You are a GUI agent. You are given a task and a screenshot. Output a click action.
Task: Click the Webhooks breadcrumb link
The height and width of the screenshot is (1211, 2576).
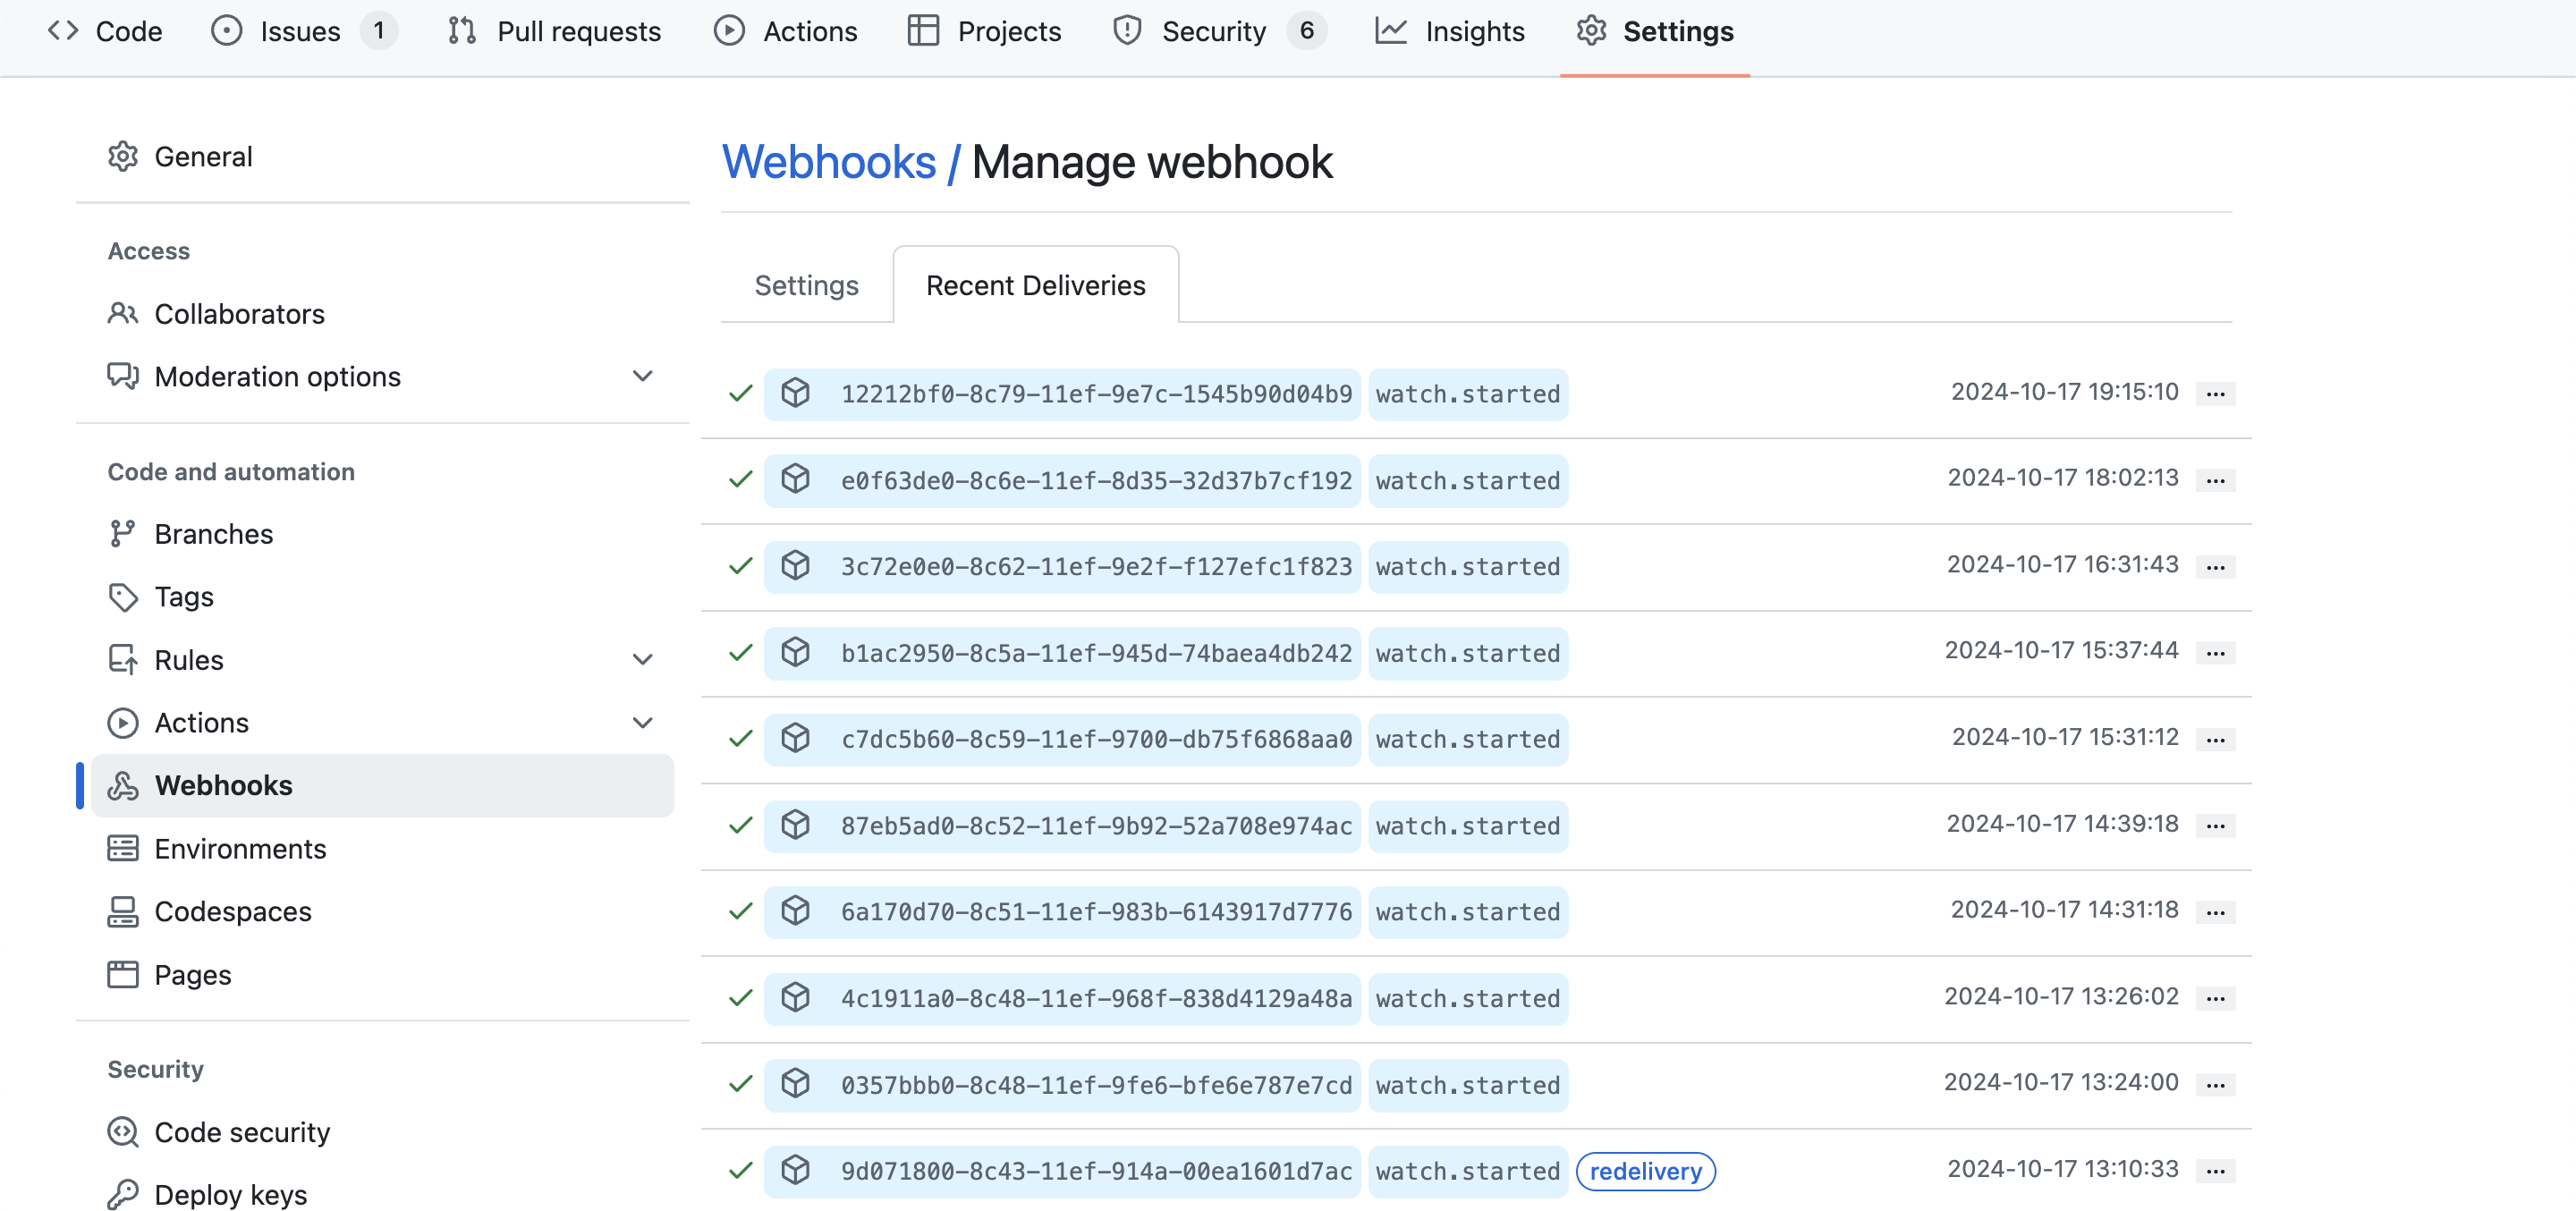coord(828,162)
